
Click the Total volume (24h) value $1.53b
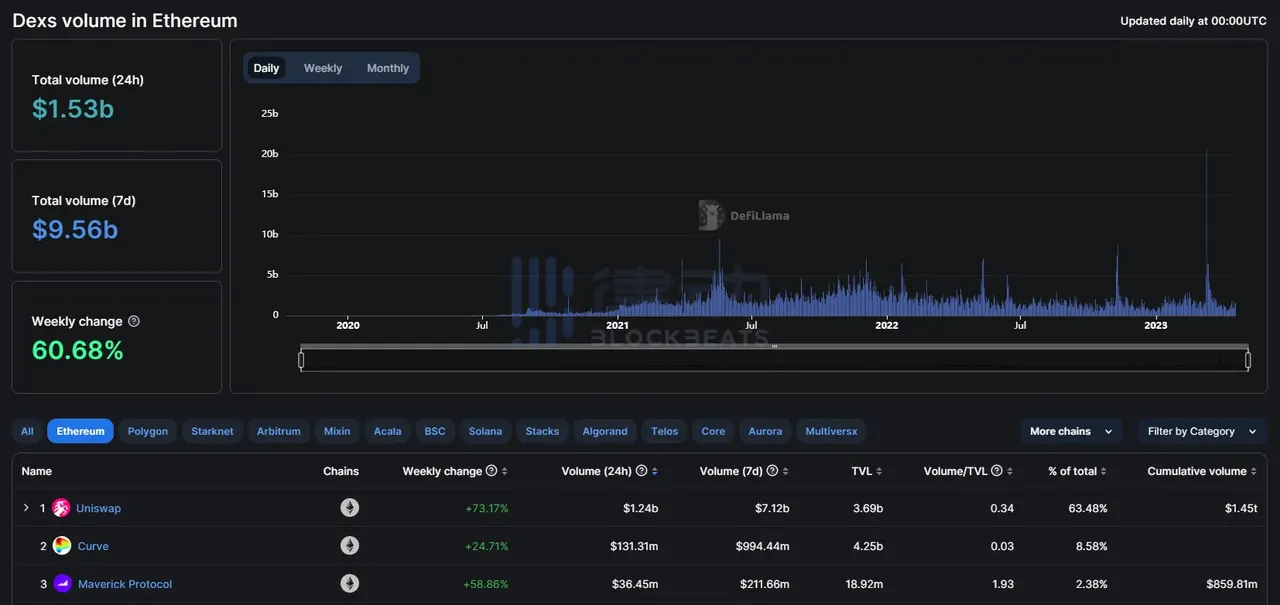73,109
